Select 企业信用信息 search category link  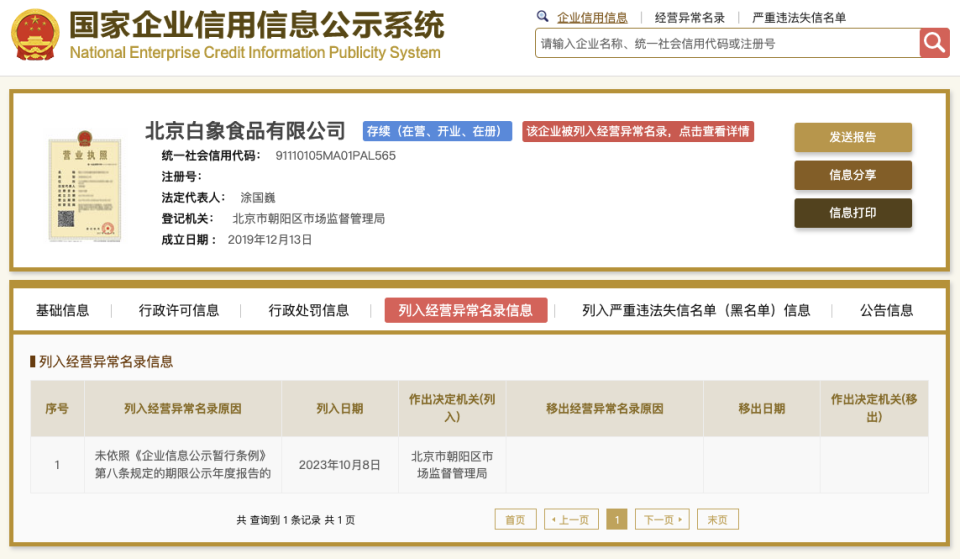point(592,18)
